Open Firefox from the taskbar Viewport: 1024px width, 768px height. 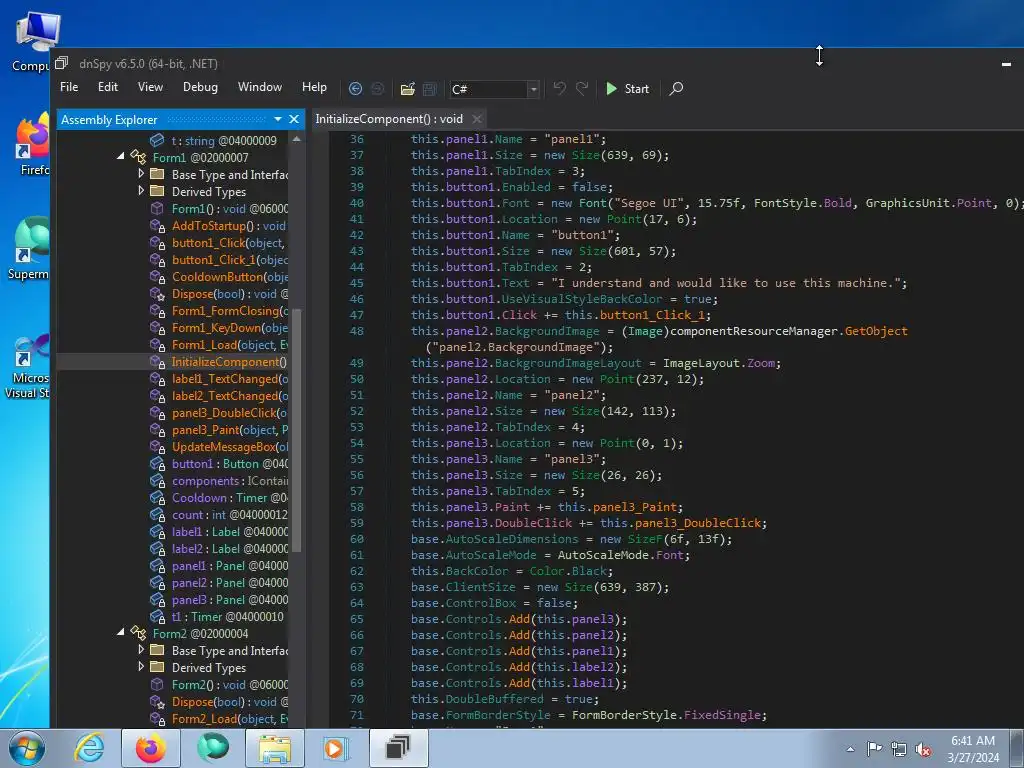coord(151,748)
